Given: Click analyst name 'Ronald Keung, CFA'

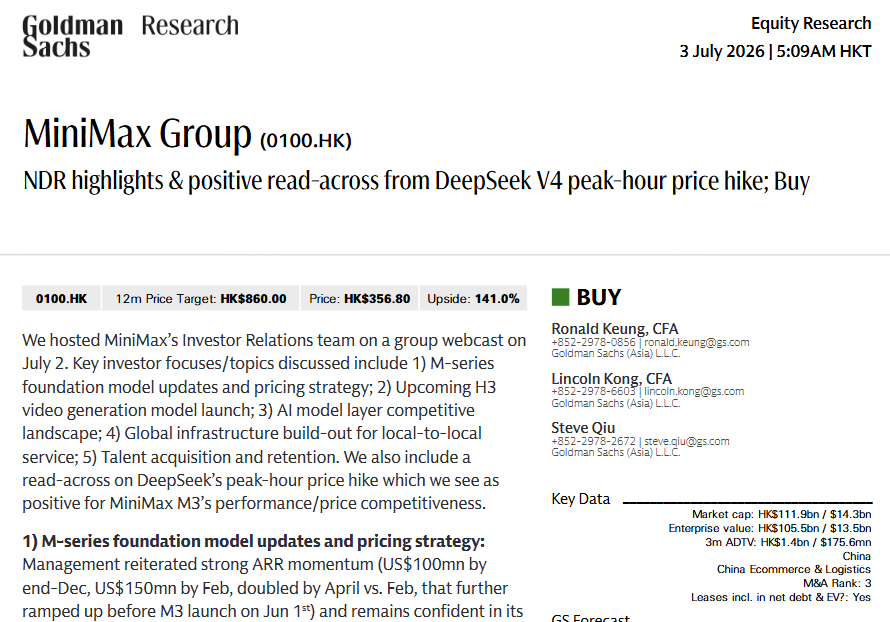Looking at the screenshot, I should click(x=615, y=329).
